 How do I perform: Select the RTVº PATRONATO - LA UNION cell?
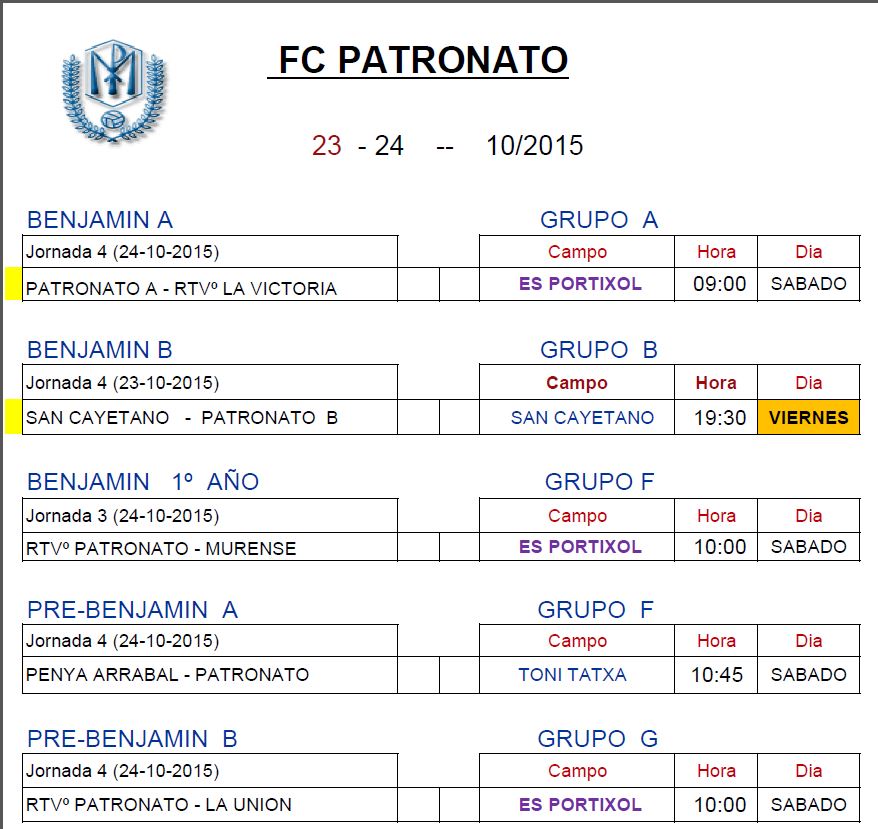(159, 805)
